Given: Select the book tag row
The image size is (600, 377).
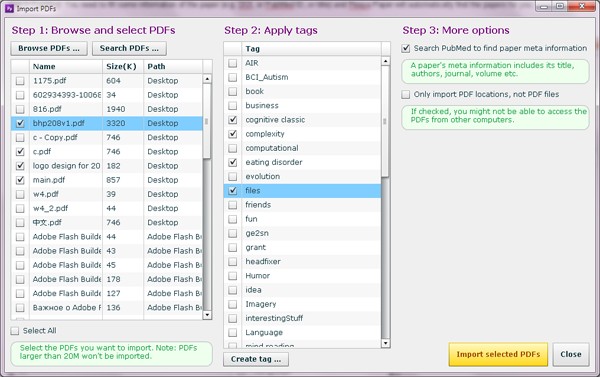Looking at the screenshot, I should tap(302, 91).
